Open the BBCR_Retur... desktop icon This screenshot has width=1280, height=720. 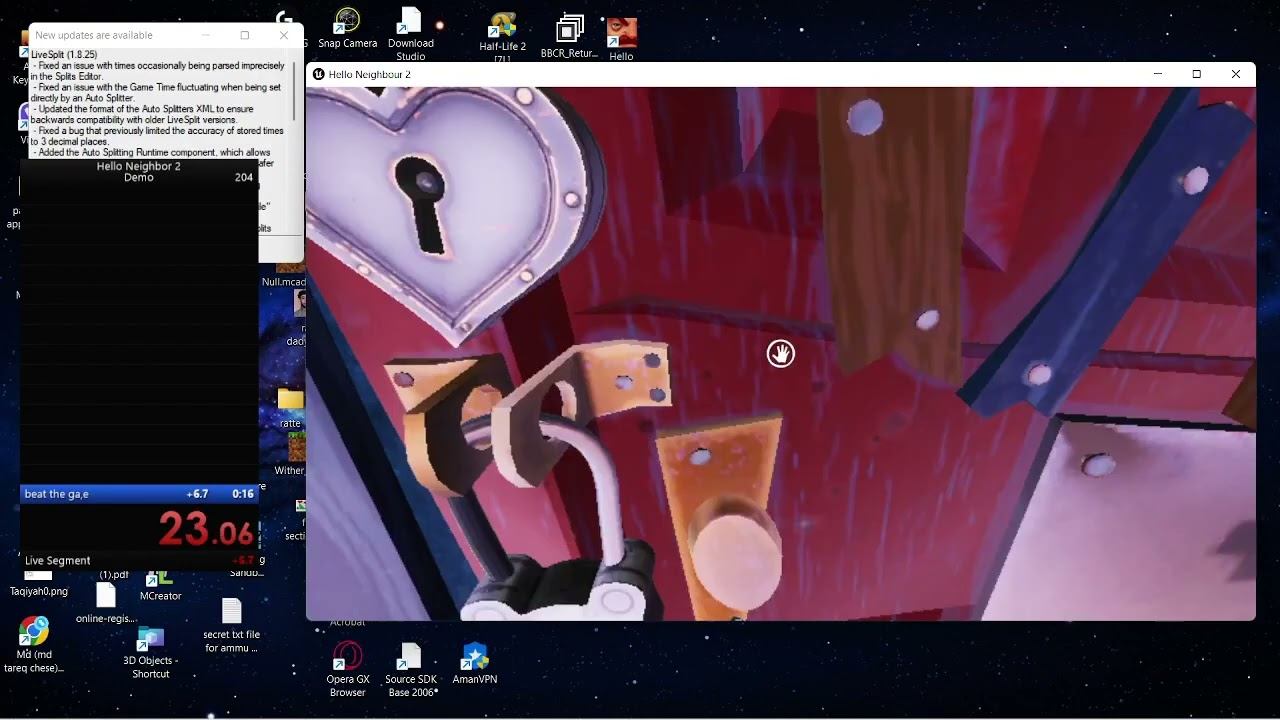[569, 36]
